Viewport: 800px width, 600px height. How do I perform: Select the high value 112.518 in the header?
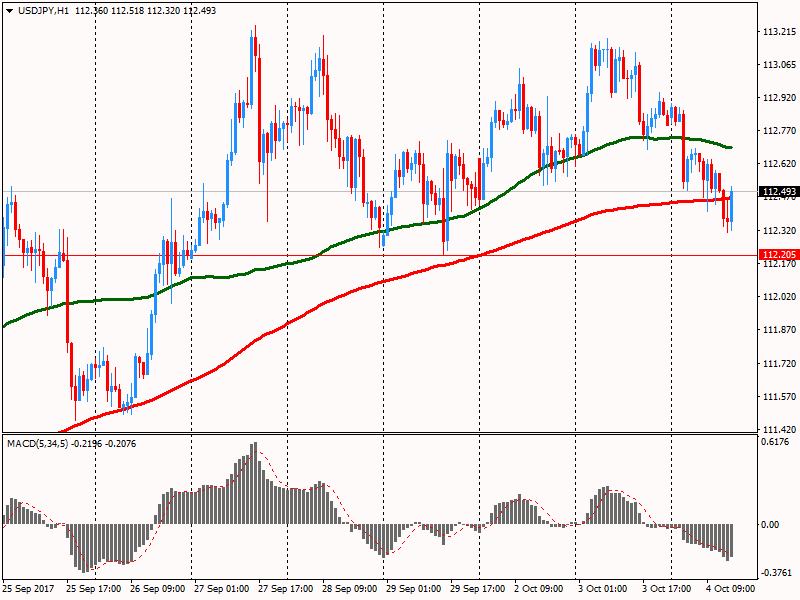(128, 11)
